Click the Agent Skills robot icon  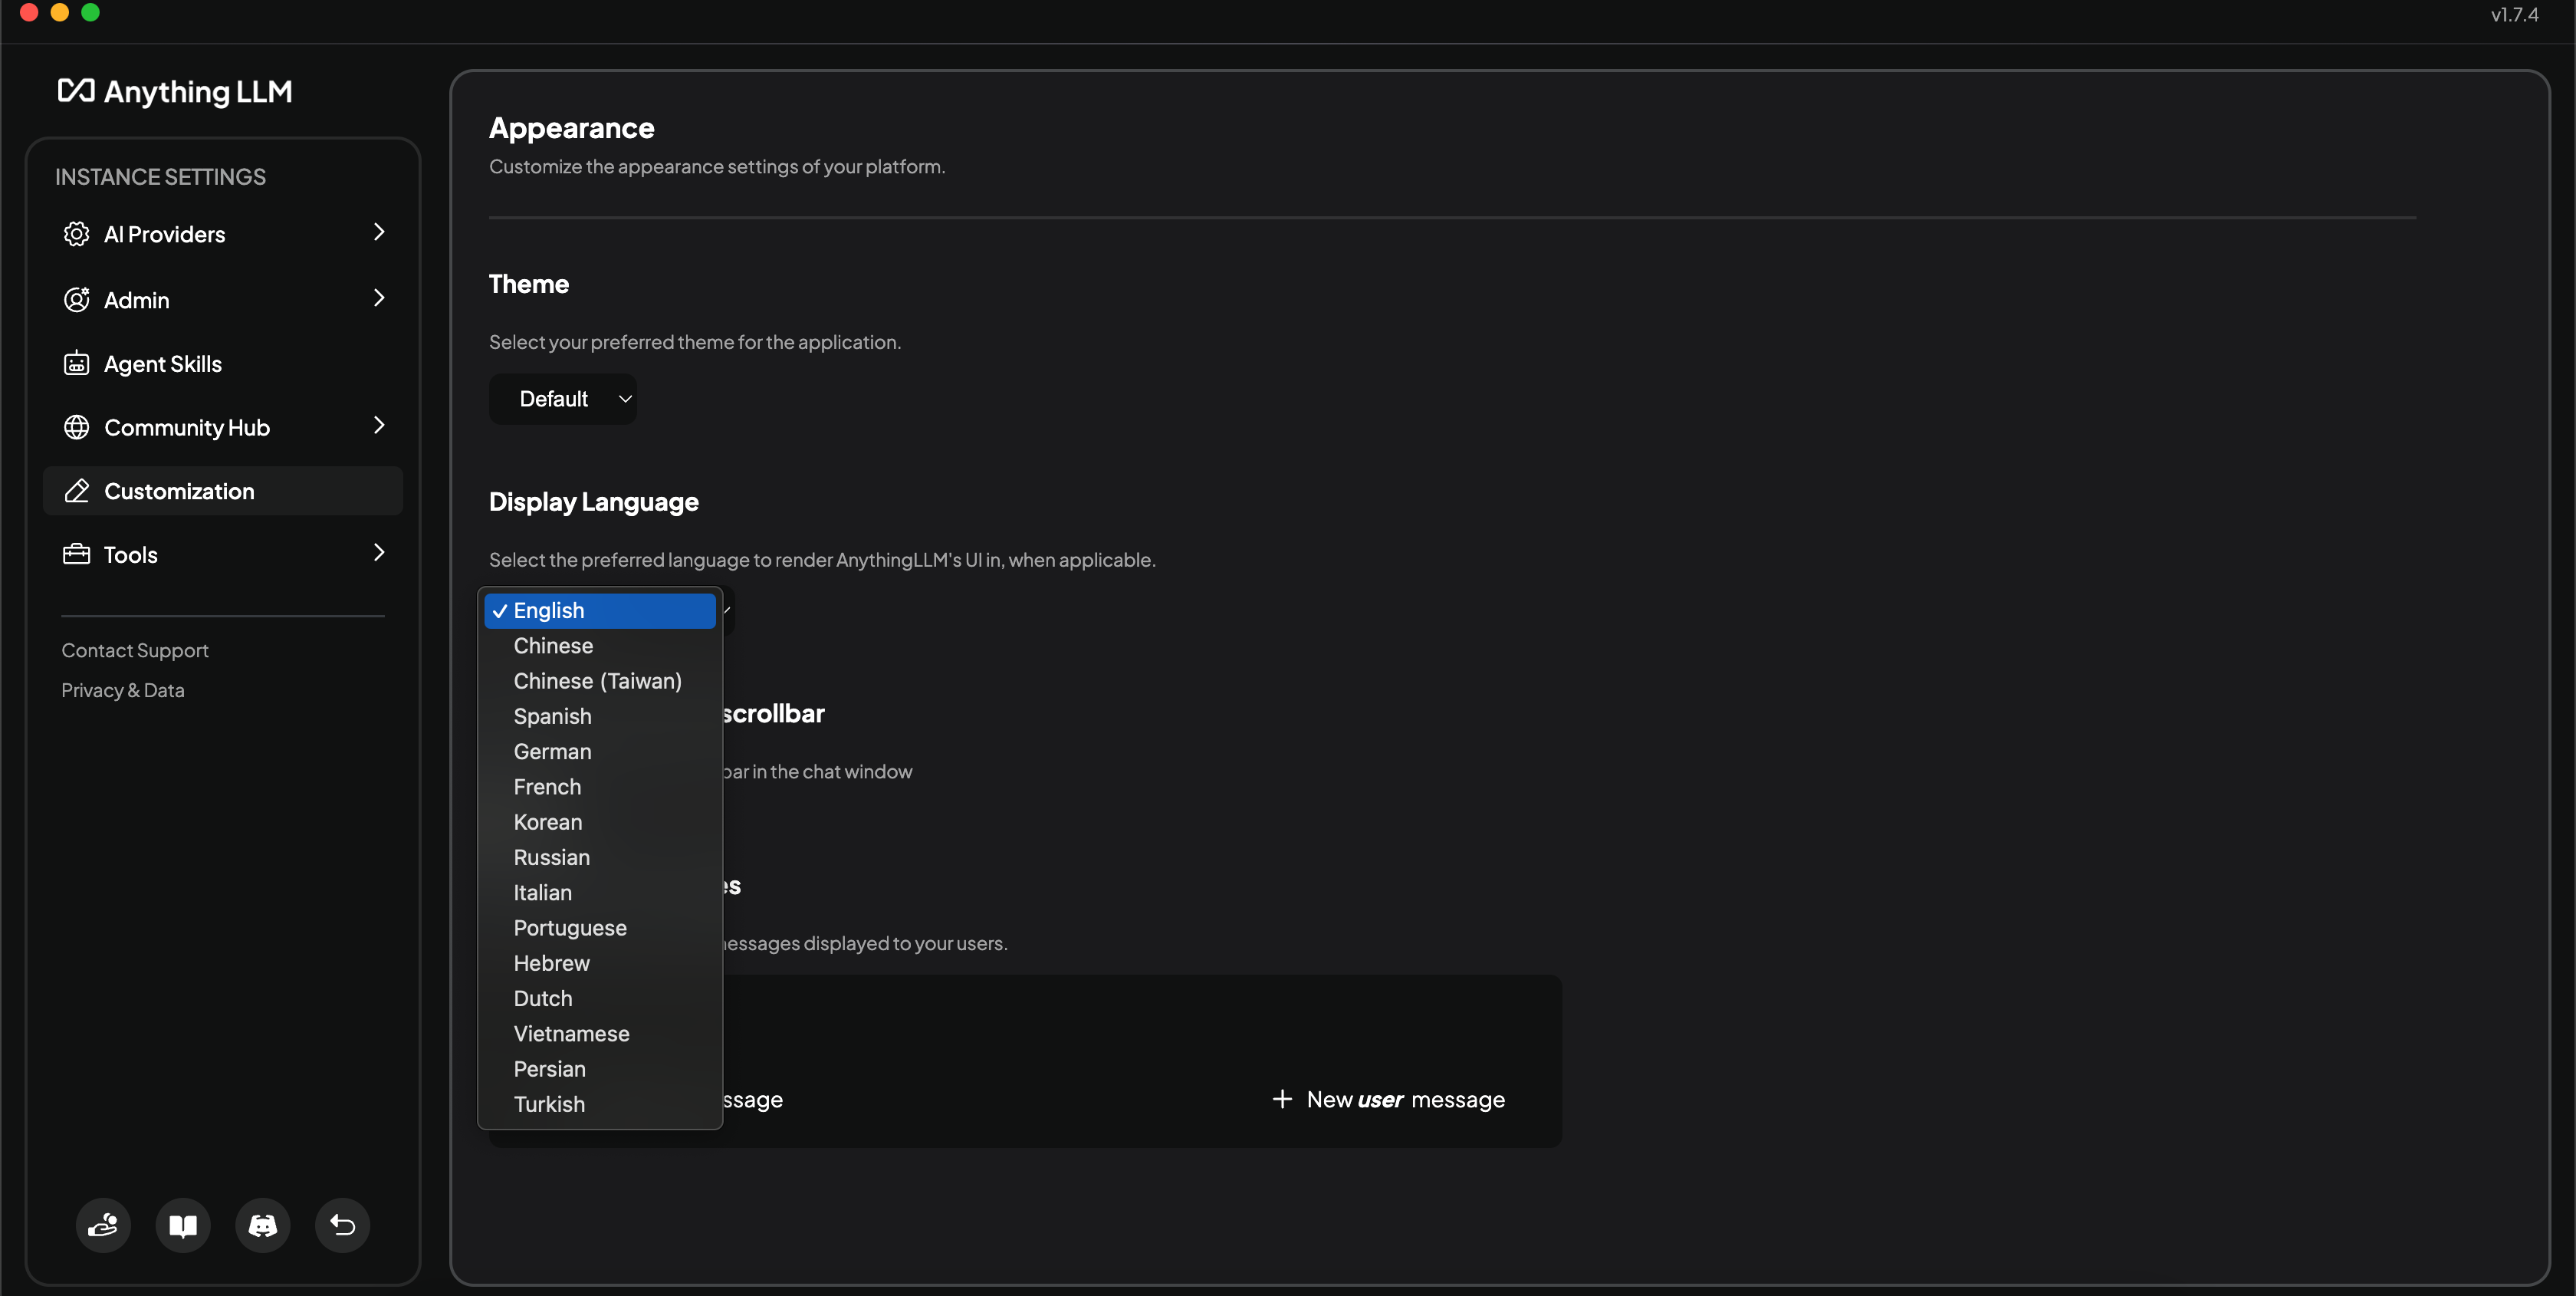click(x=76, y=364)
